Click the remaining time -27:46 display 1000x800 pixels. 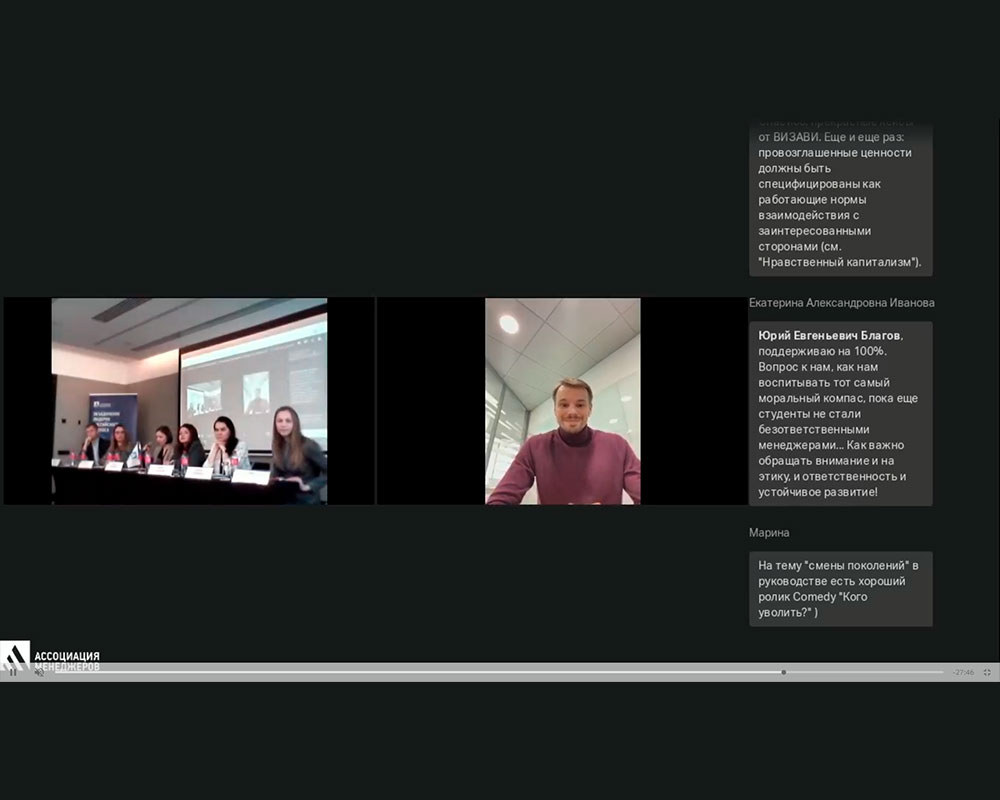[x=963, y=672]
